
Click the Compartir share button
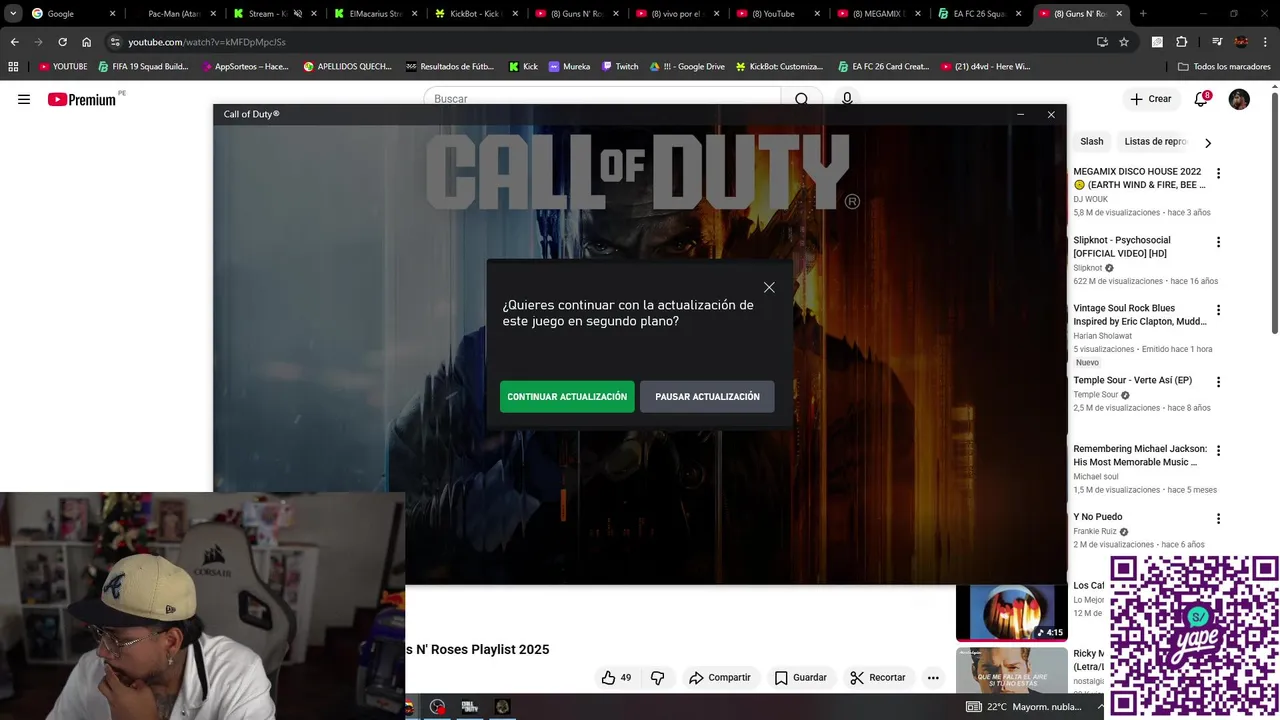[720, 677]
